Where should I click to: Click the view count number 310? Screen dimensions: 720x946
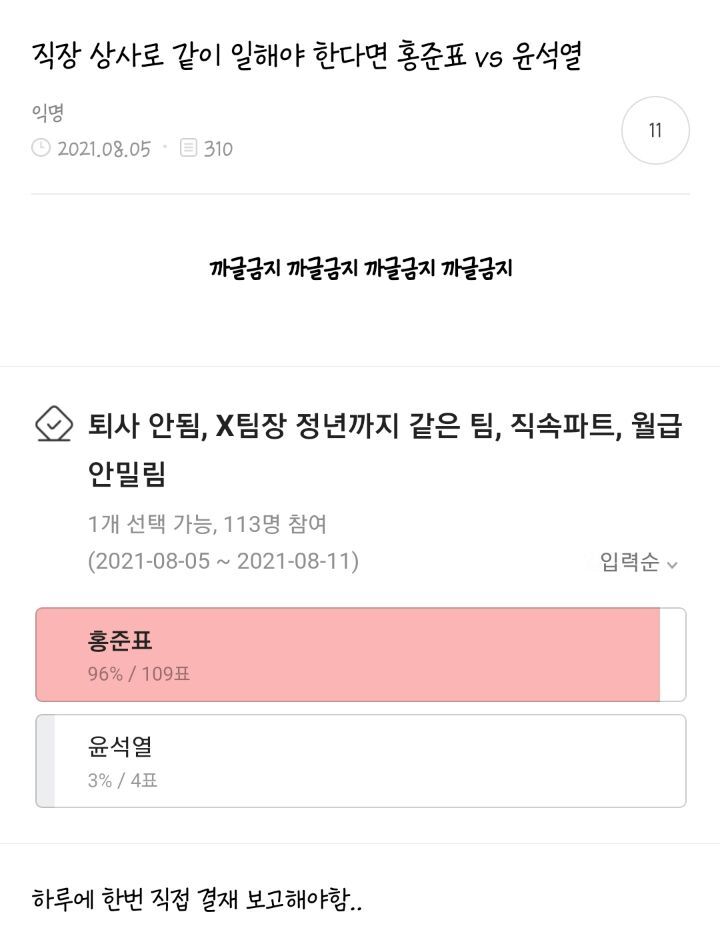point(218,149)
